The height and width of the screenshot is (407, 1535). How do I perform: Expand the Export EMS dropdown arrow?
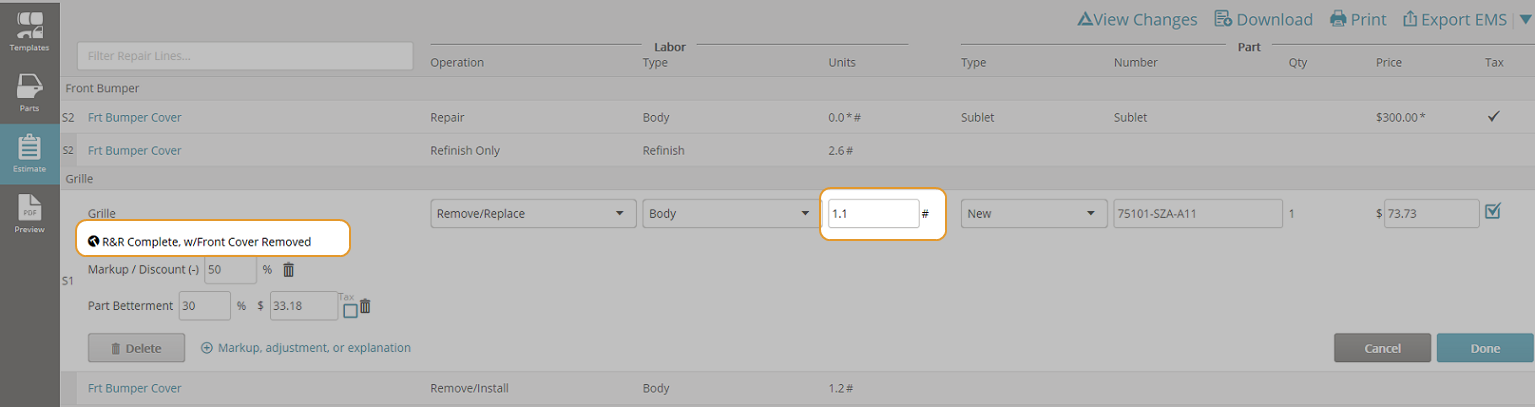pyautogui.click(x=1525, y=19)
